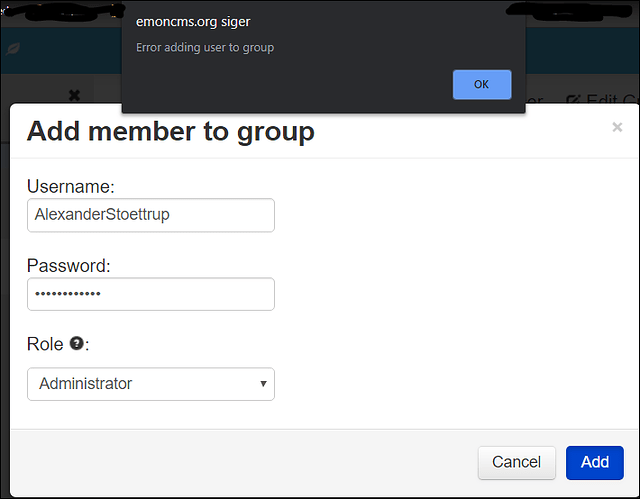Click the black ✖ icon behind the dialog
Viewport: 640px width, 499px height.
(74, 95)
